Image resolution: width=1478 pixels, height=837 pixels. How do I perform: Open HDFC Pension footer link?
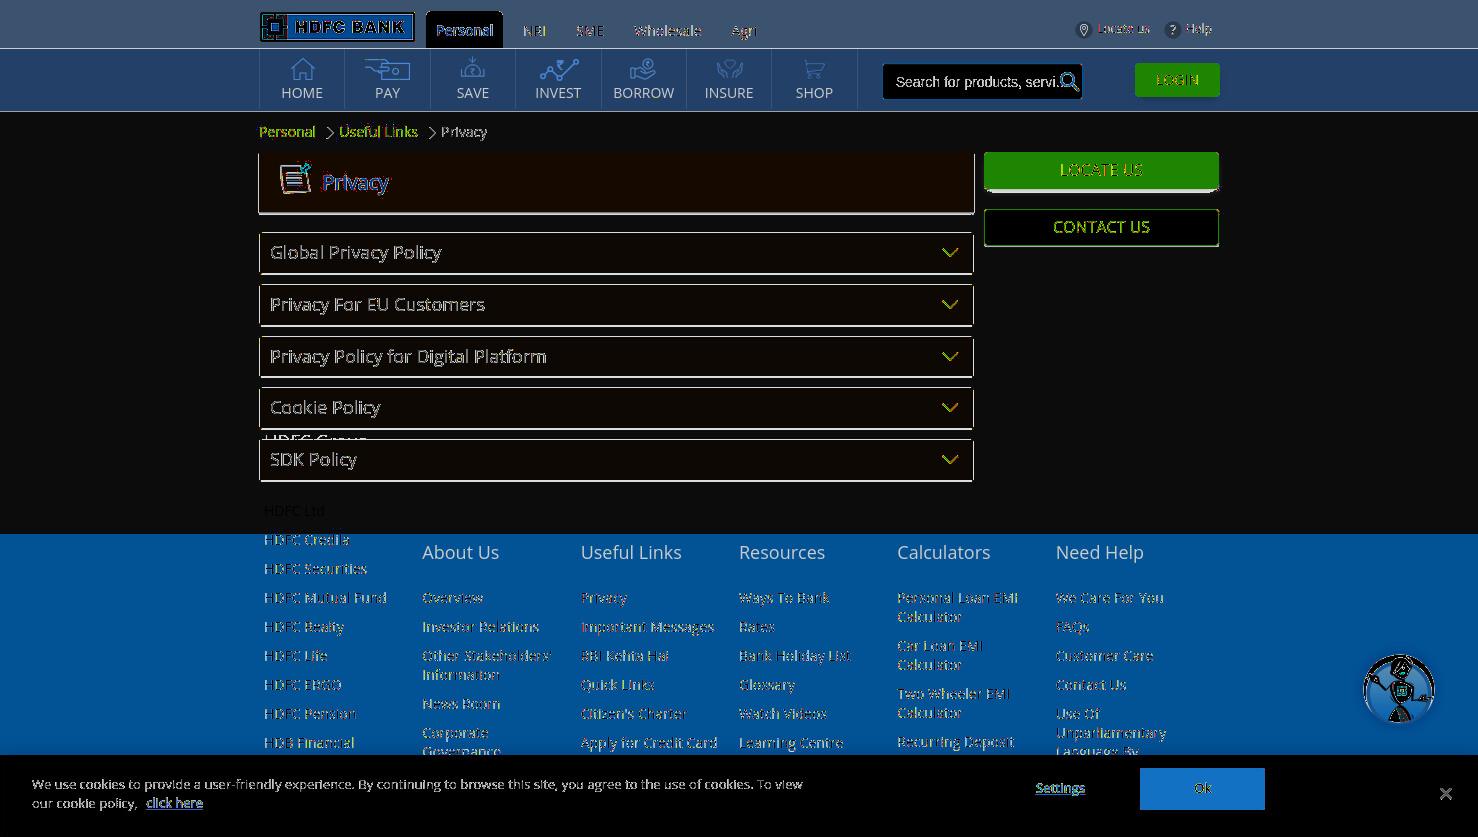[x=310, y=714]
